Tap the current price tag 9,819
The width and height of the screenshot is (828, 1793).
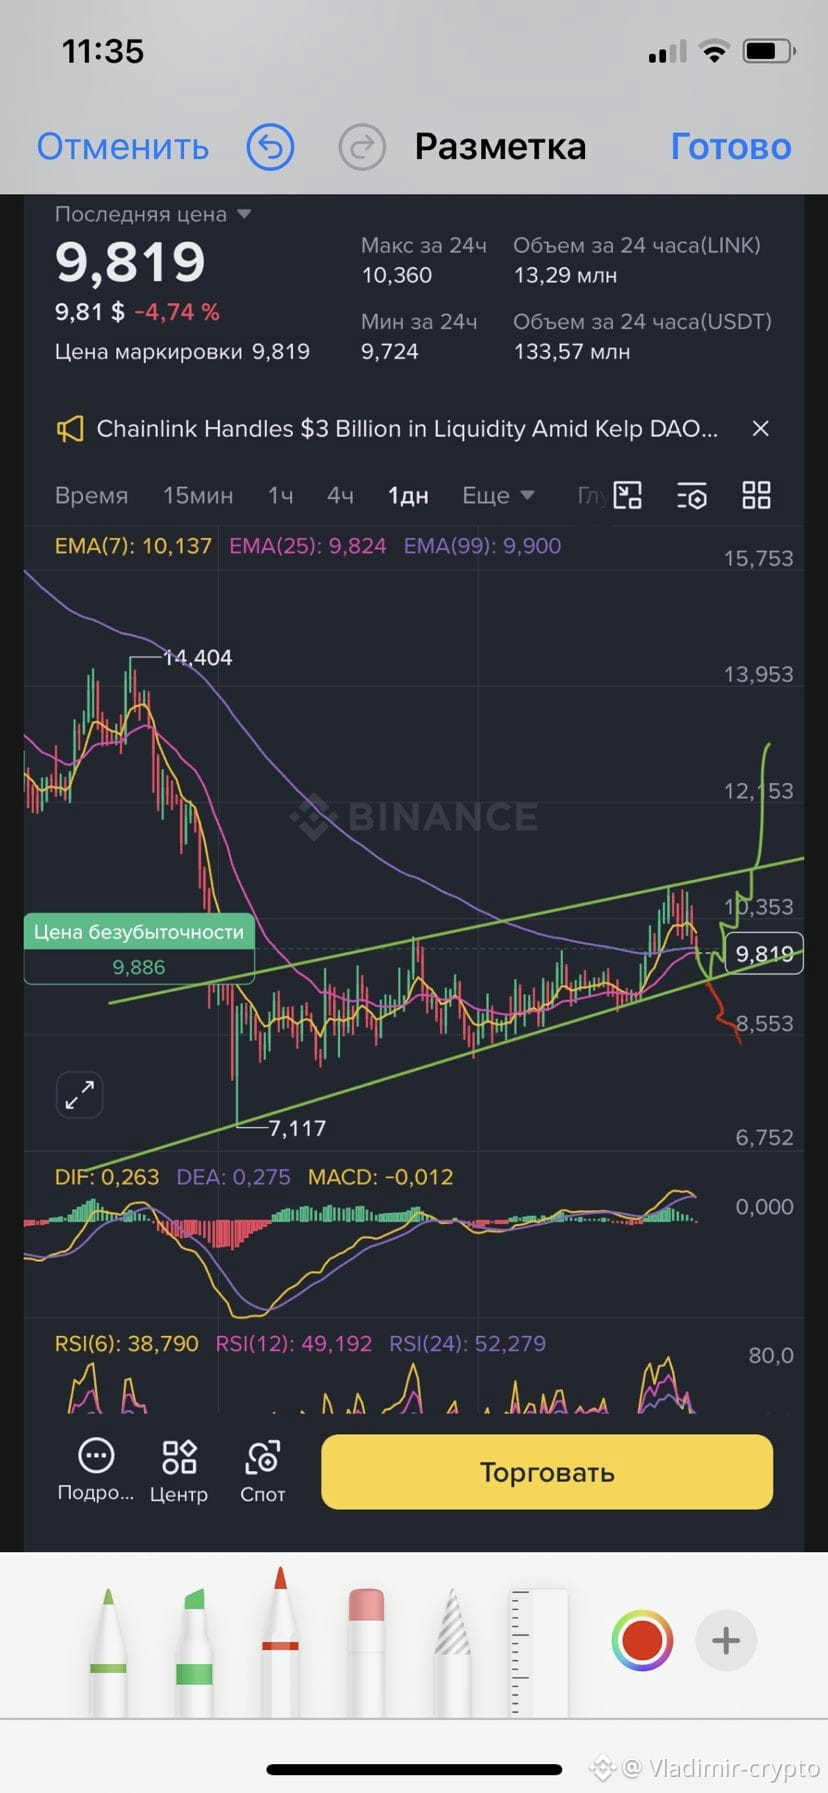pyautogui.click(x=763, y=954)
